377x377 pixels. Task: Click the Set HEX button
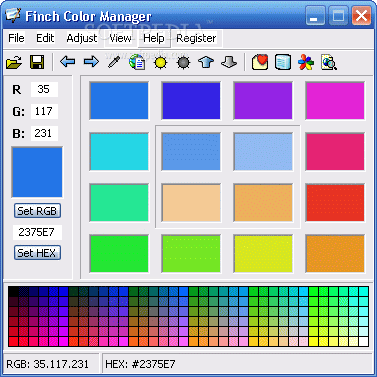37,253
